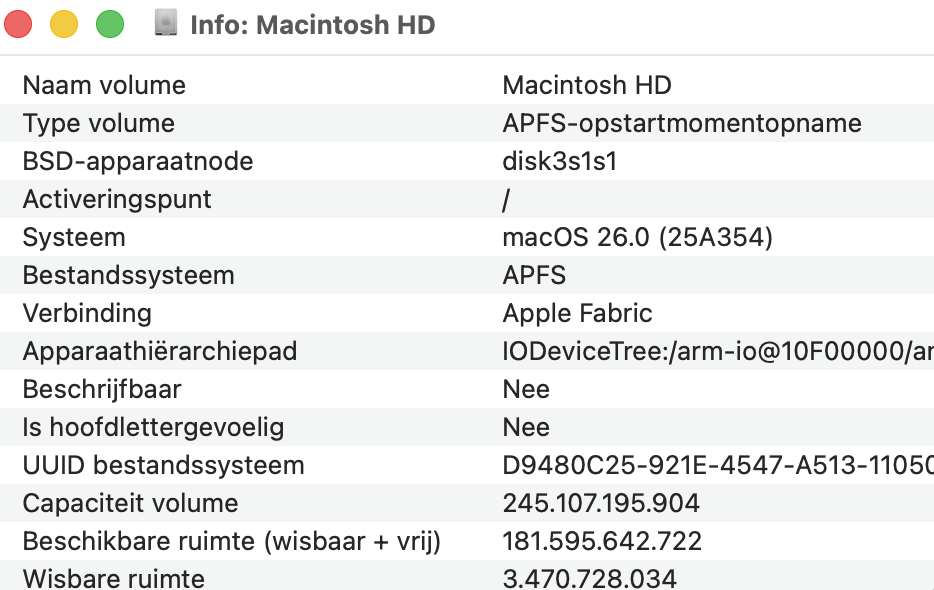Select the 'Beschrijfbaar' row label

[102, 389]
